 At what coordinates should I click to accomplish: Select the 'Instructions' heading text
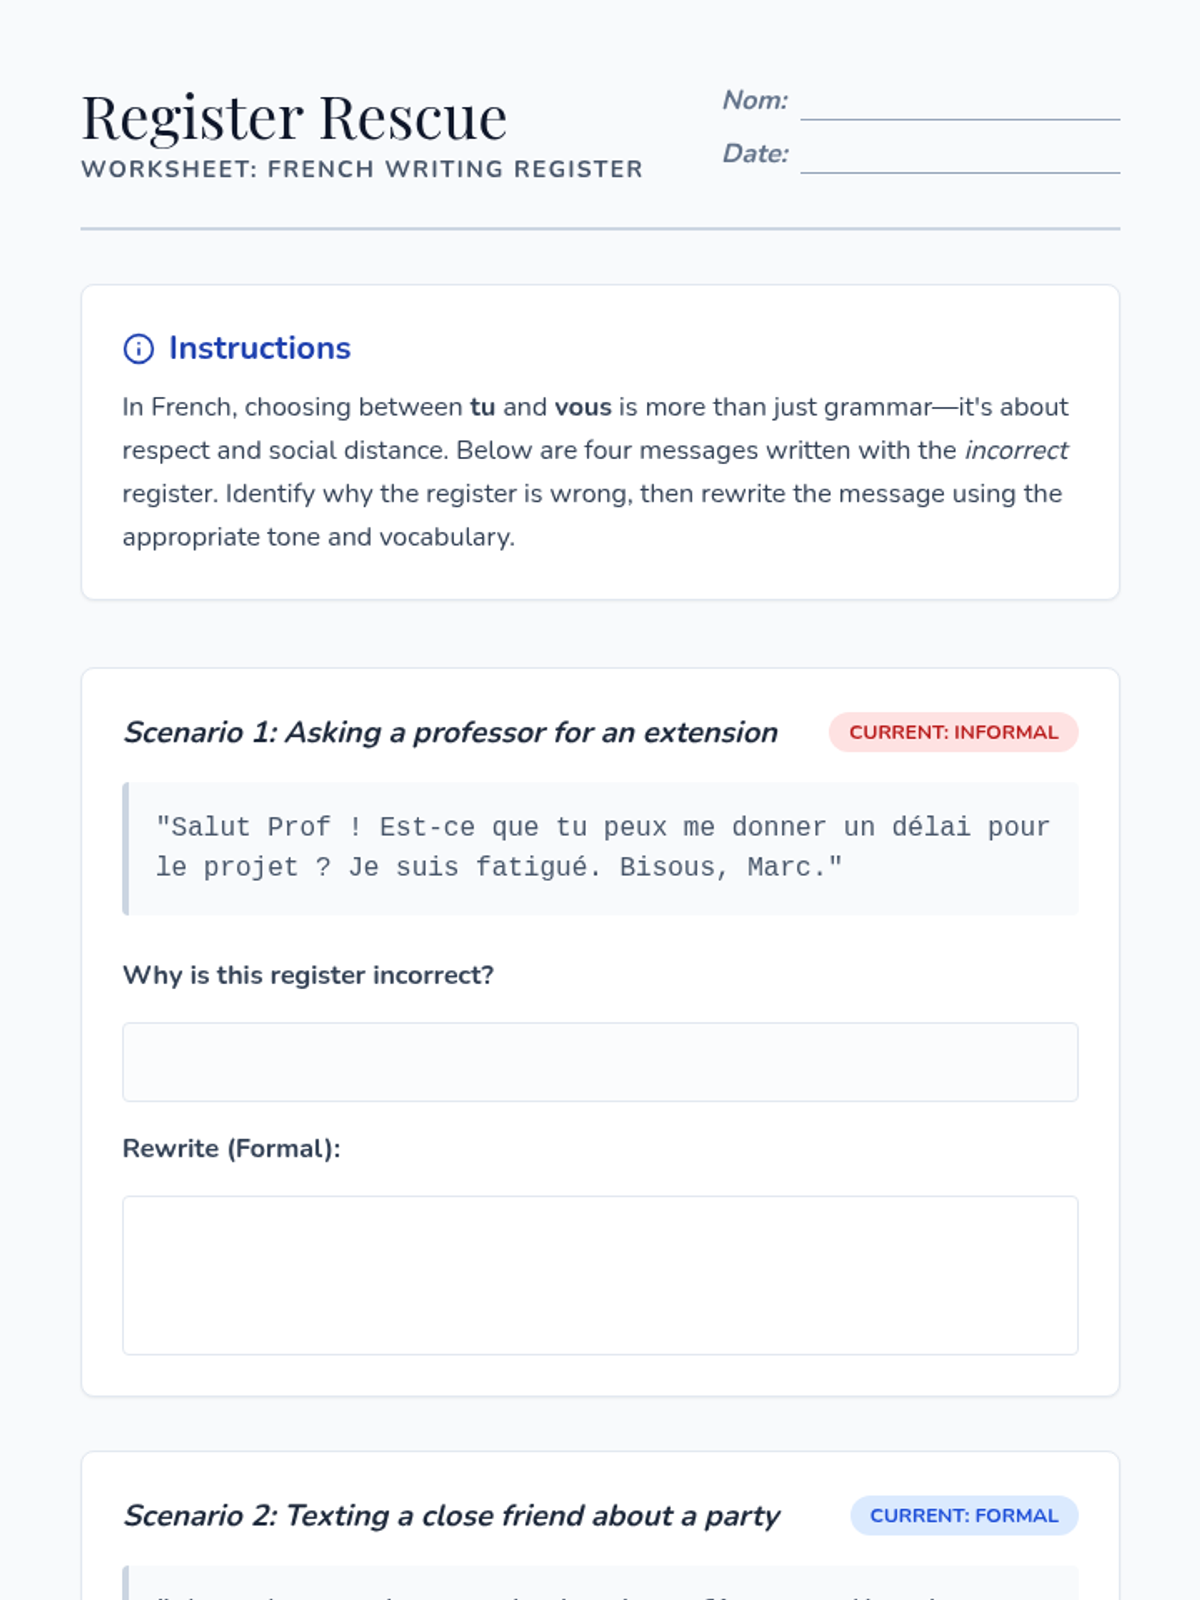[x=259, y=348]
